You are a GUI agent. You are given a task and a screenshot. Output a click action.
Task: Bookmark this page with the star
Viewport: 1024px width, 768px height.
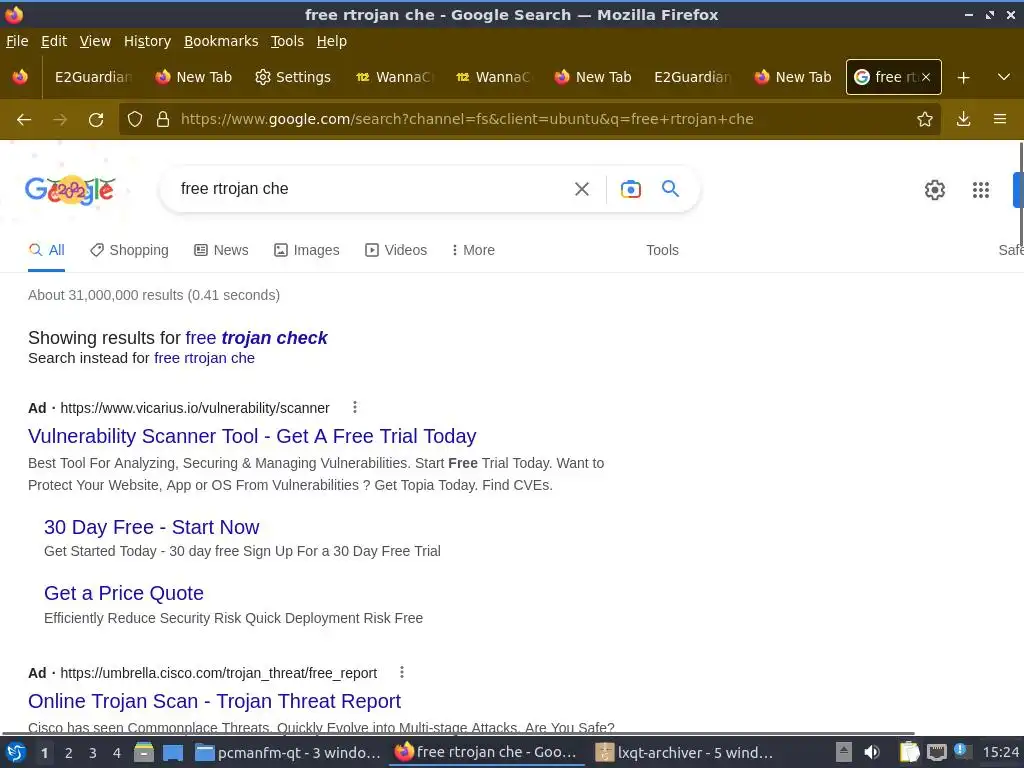pos(925,120)
